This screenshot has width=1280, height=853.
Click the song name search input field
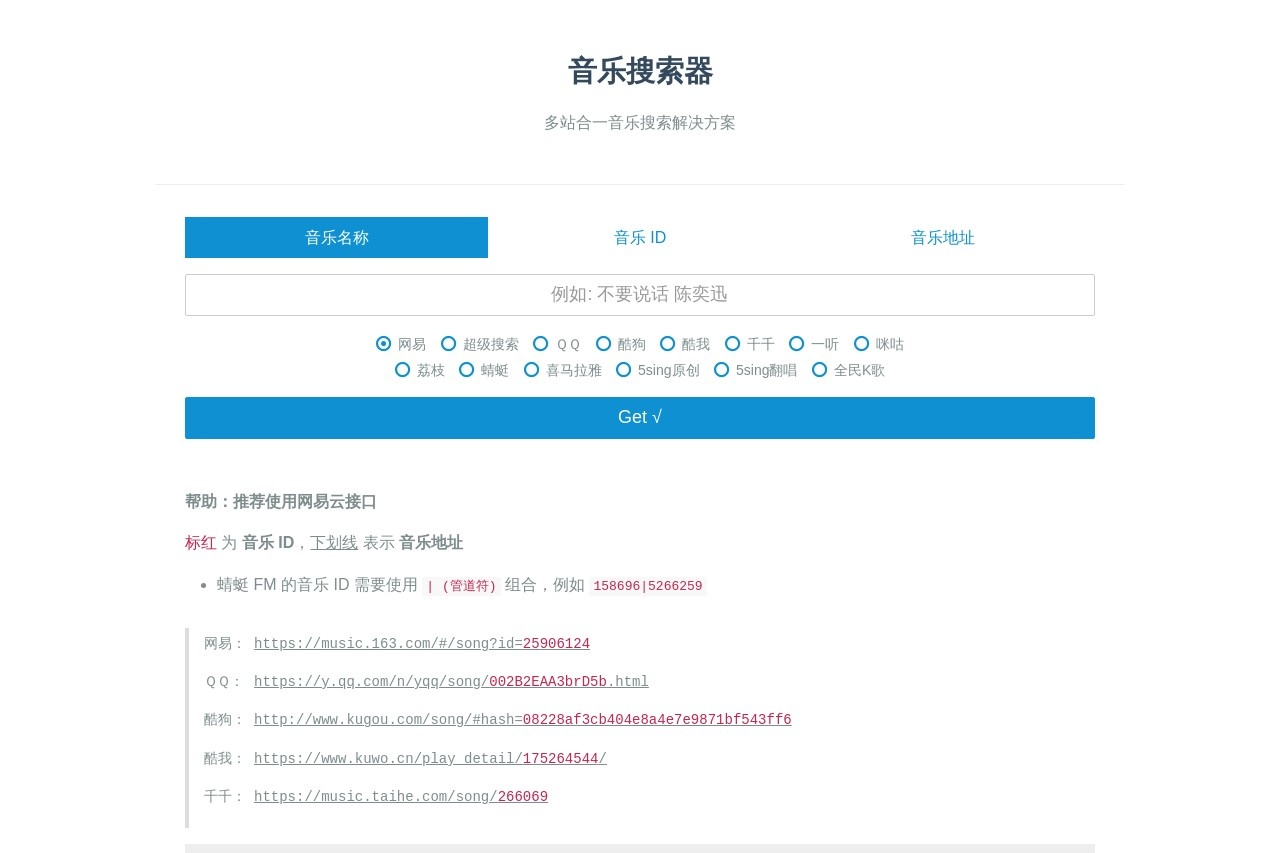pyautogui.click(x=640, y=294)
